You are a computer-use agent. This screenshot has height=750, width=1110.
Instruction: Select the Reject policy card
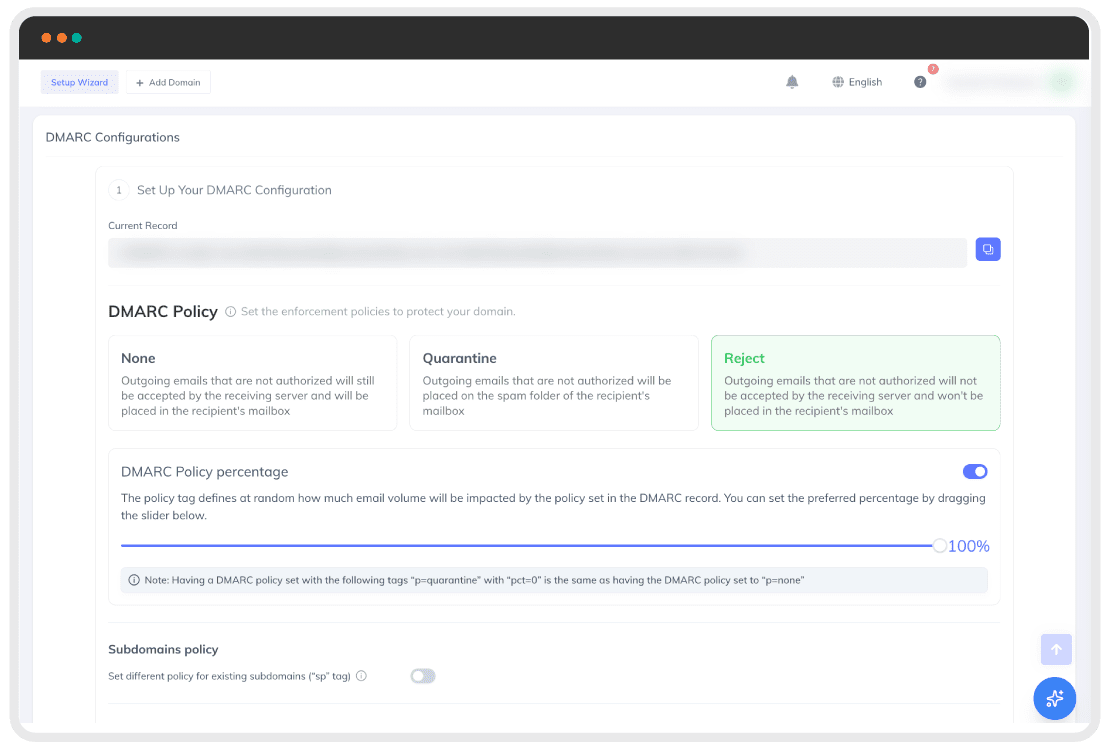[855, 383]
